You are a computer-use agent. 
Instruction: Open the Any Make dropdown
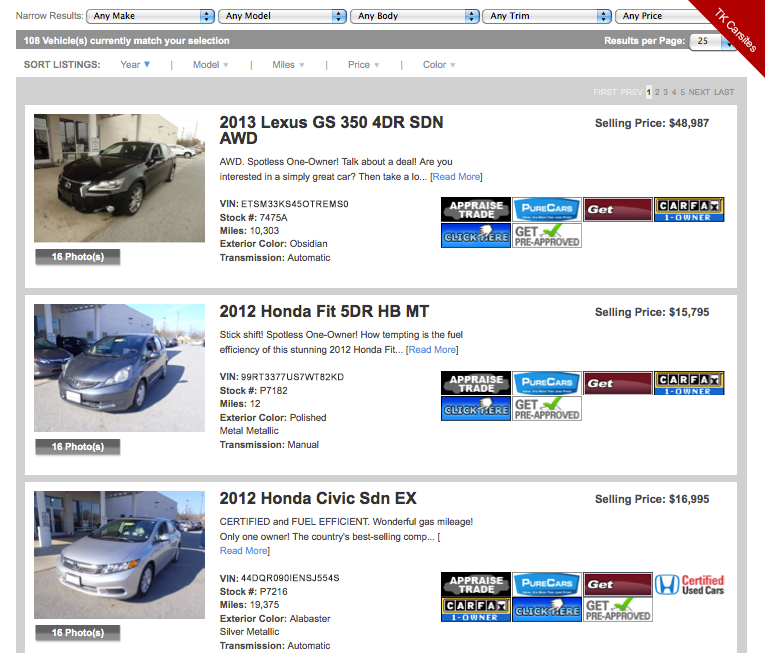coord(150,16)
